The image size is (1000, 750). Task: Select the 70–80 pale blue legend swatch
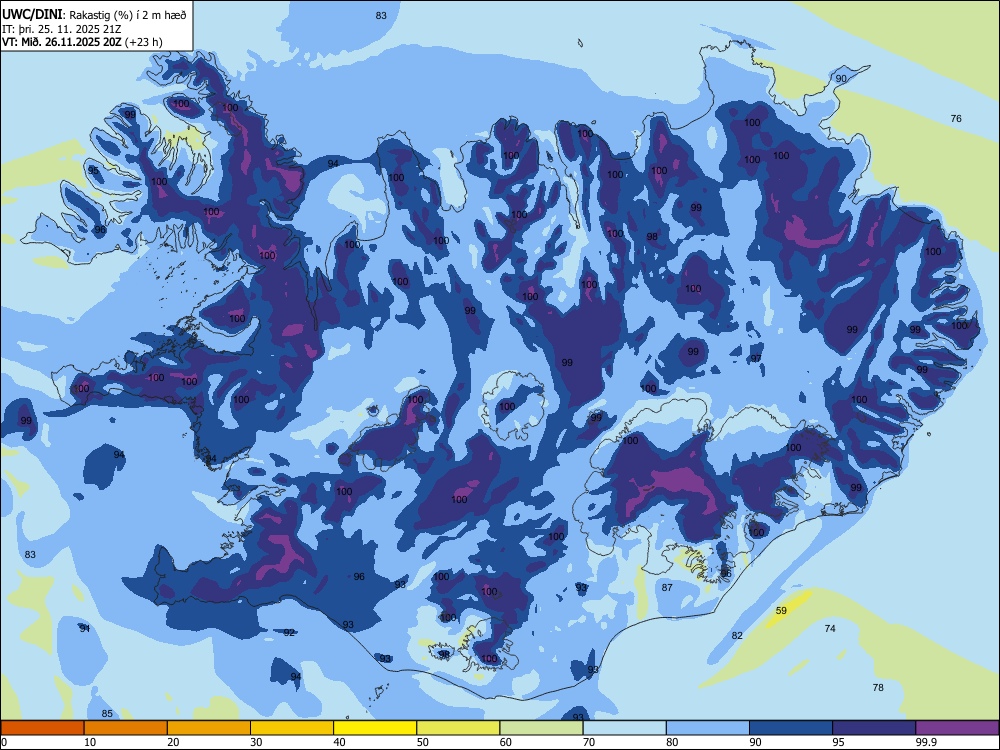pyautogui.click(x=624, y=728)
